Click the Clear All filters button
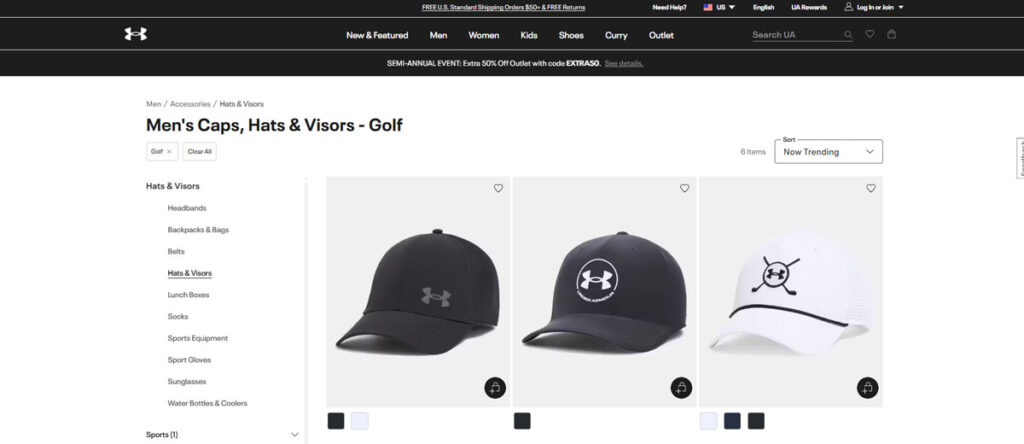Image resolution: width=1024 pixels, height=444 pixels. tap(200, 152)
